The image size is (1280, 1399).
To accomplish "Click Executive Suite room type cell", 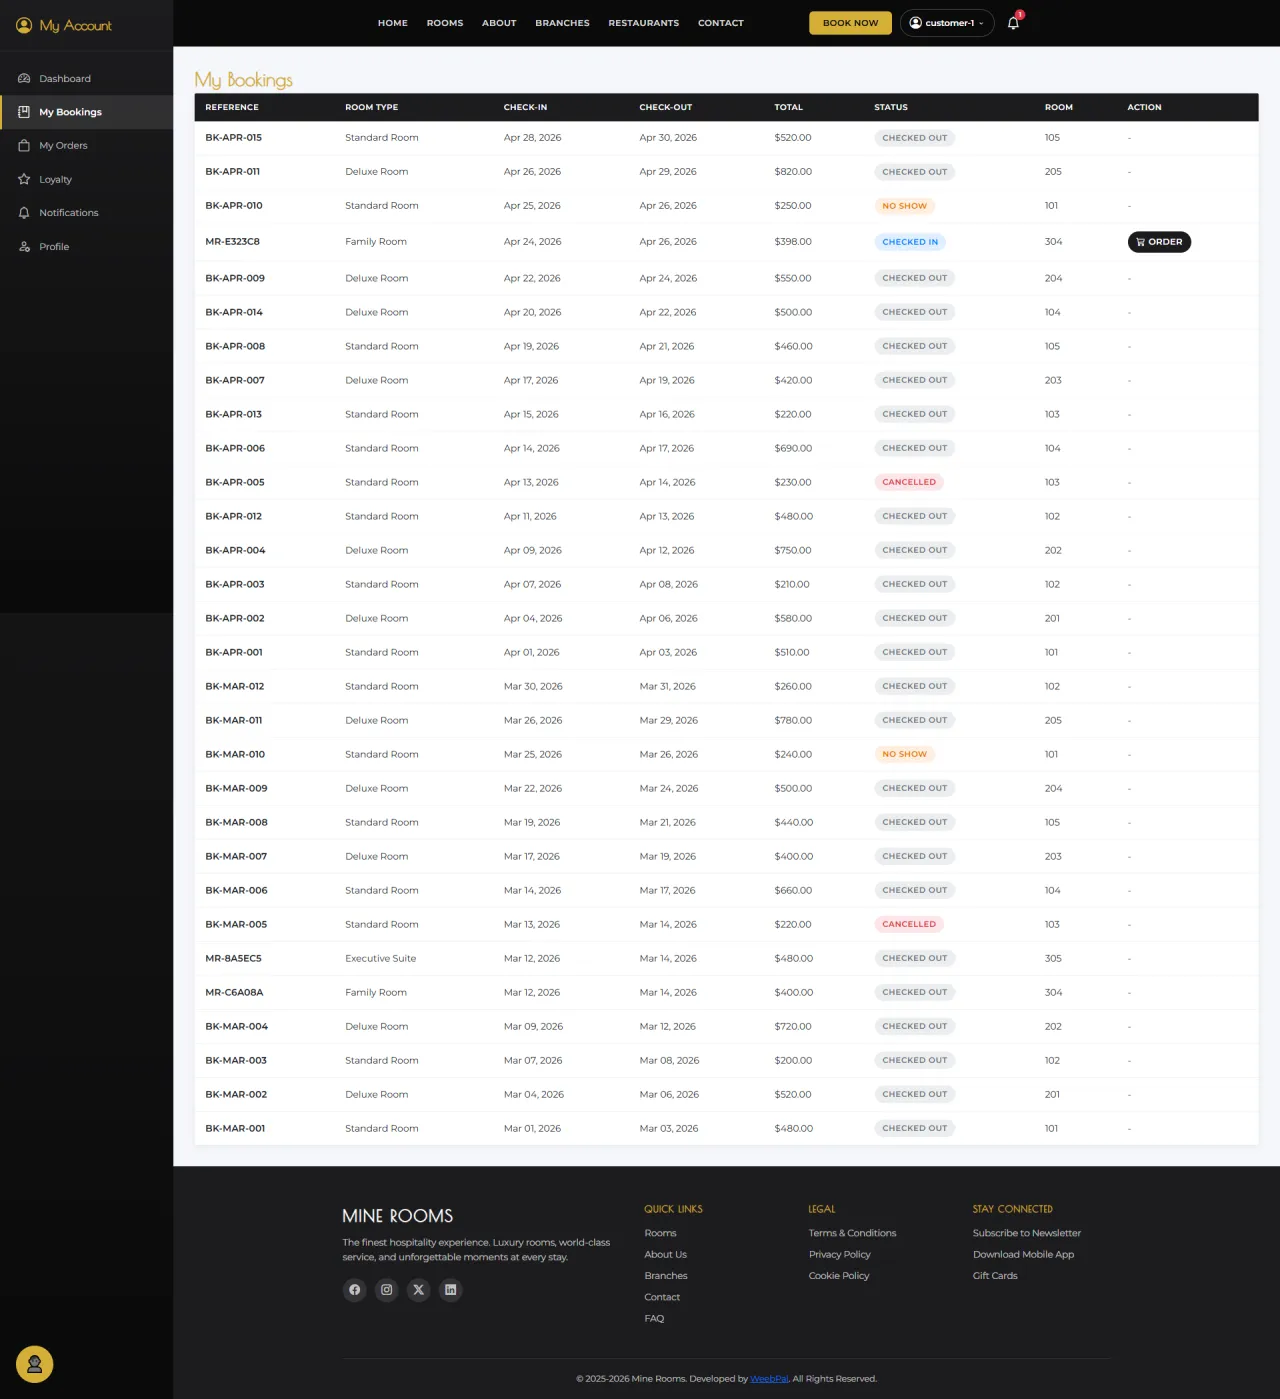I will point(380,958).
